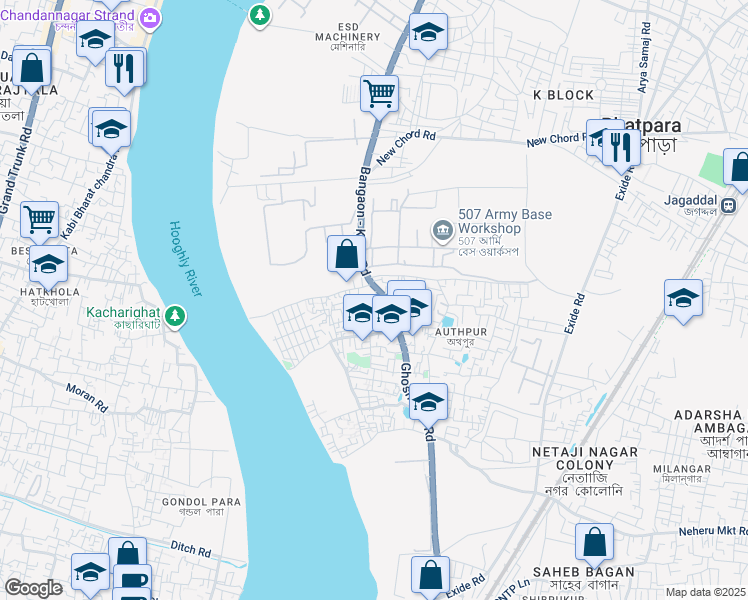This screenshot has width=748, height=600.
Task: Click the restaurant marker near Bhatpara
Action: coord(621,148)
